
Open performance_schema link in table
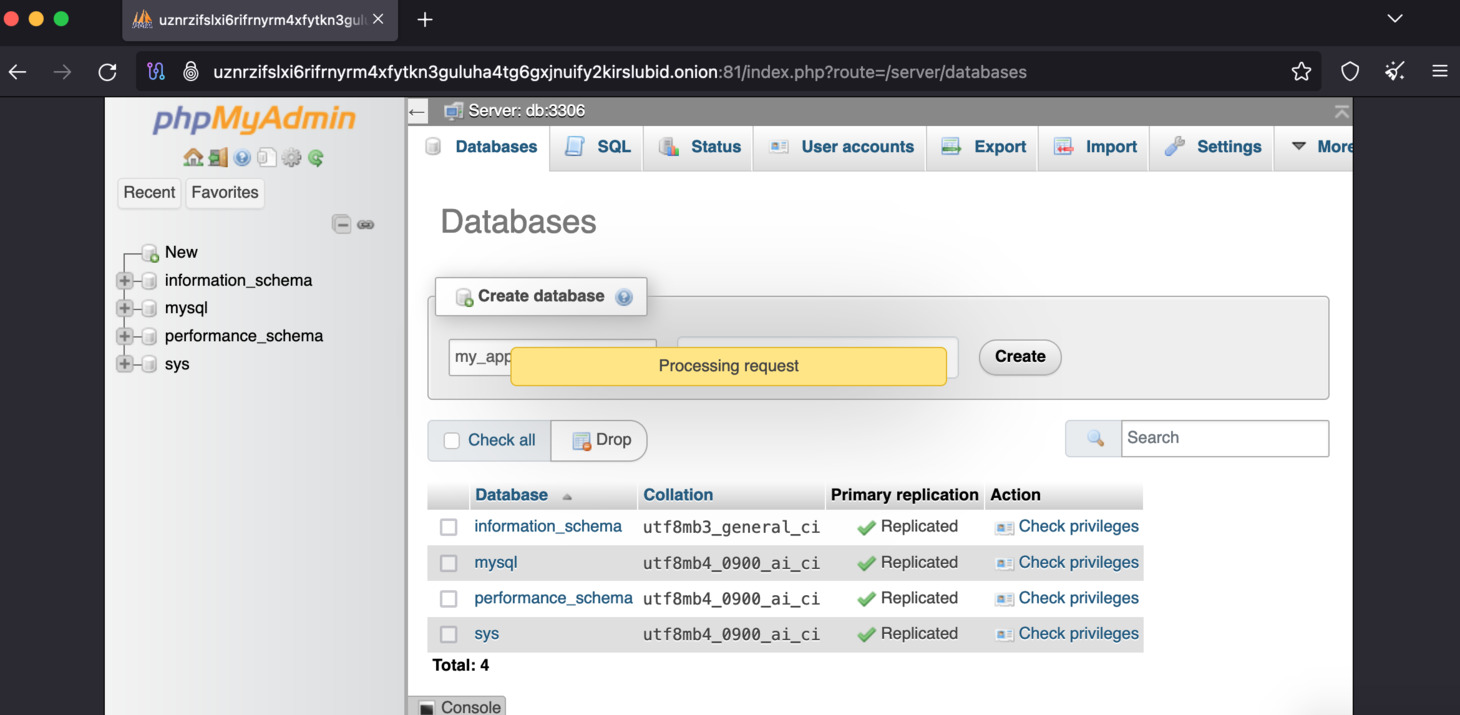(553, 598)
